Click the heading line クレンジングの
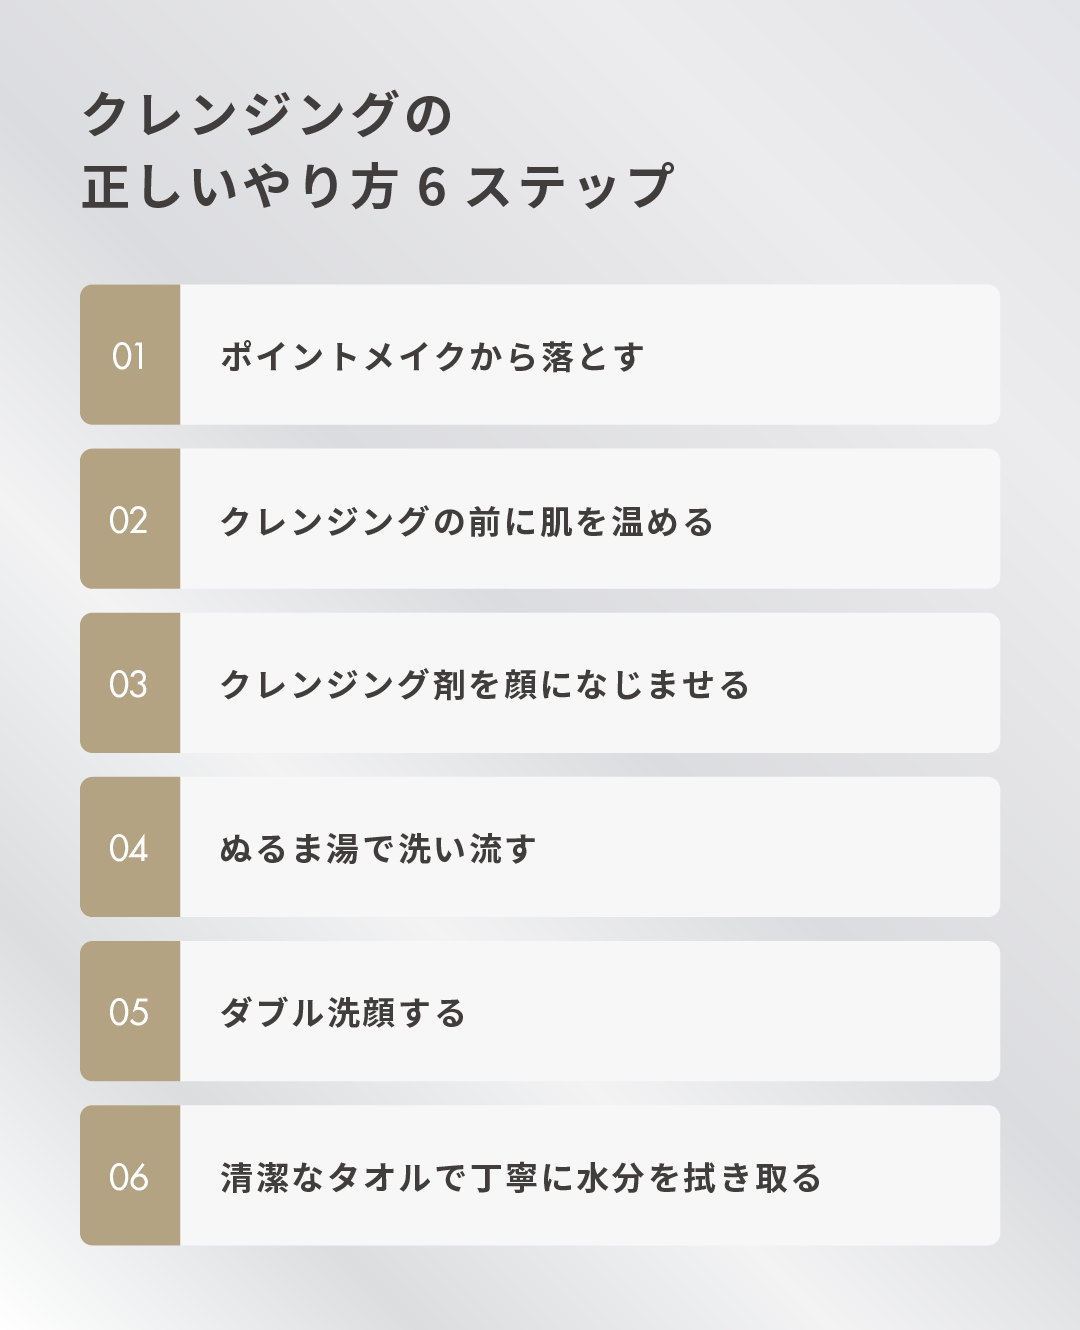Viewport: 1080px width, 1330px height. tap(267, 114)
